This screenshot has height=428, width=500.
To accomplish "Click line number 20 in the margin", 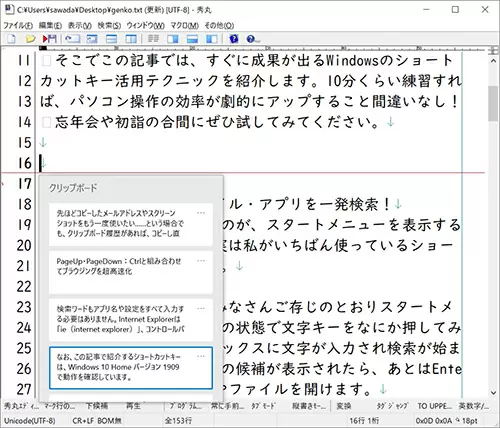I will [x=24, y=245].
